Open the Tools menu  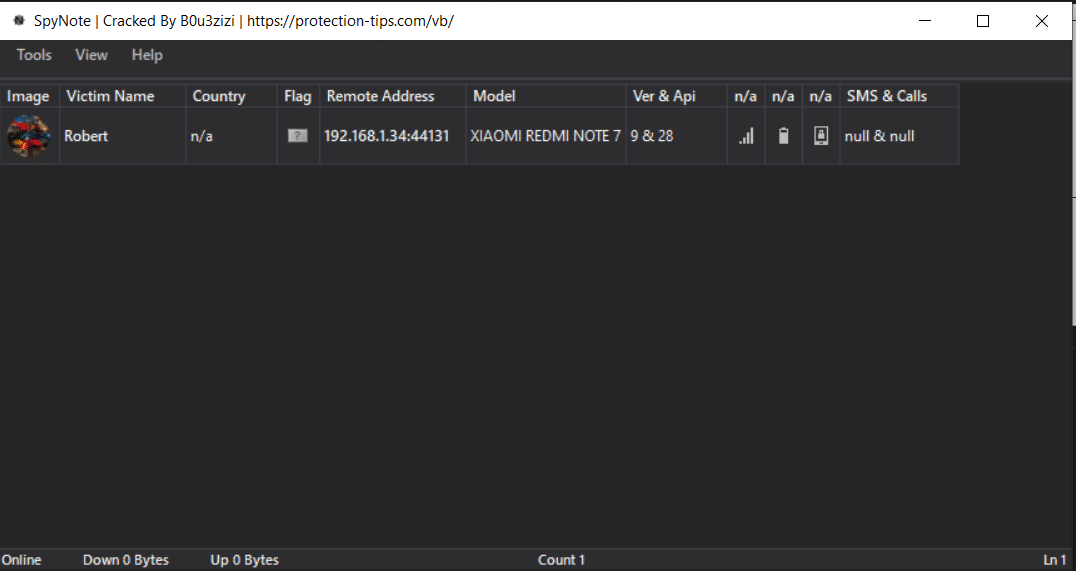[x=34, y=55]
